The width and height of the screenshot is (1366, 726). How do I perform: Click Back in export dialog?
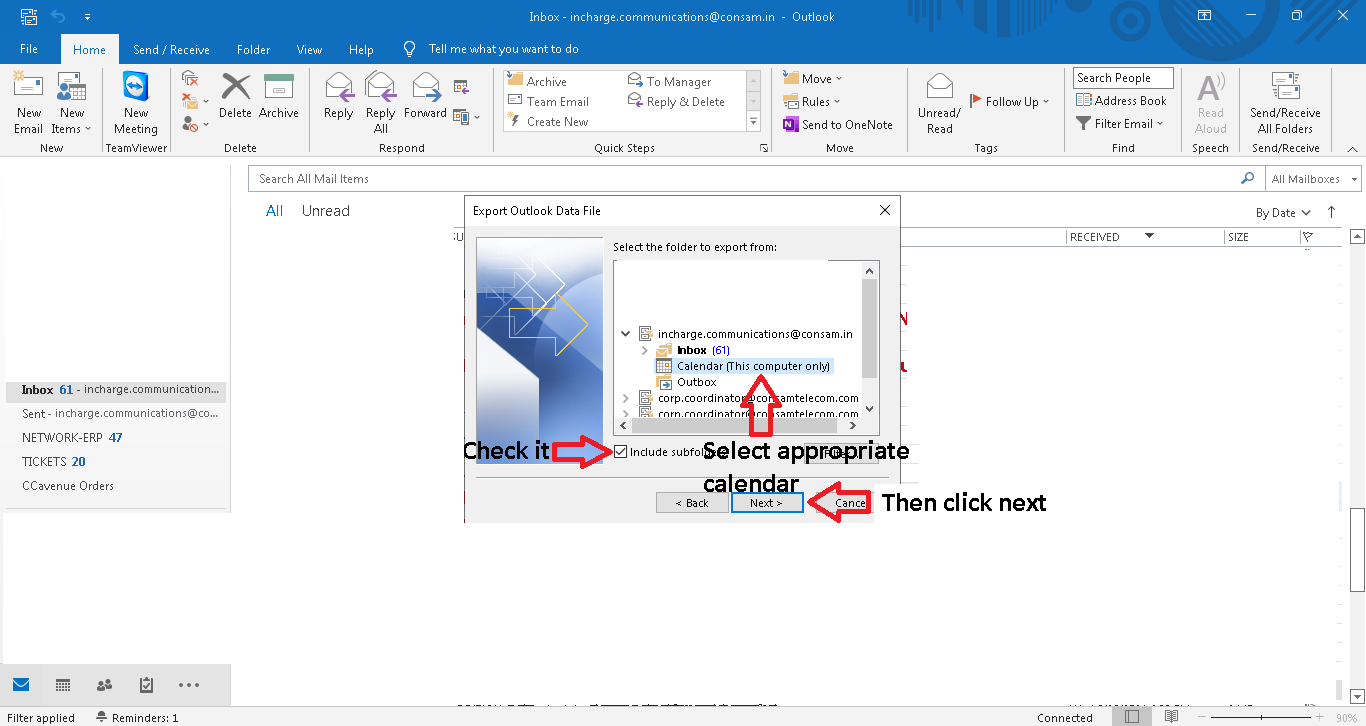pos(691,502)
